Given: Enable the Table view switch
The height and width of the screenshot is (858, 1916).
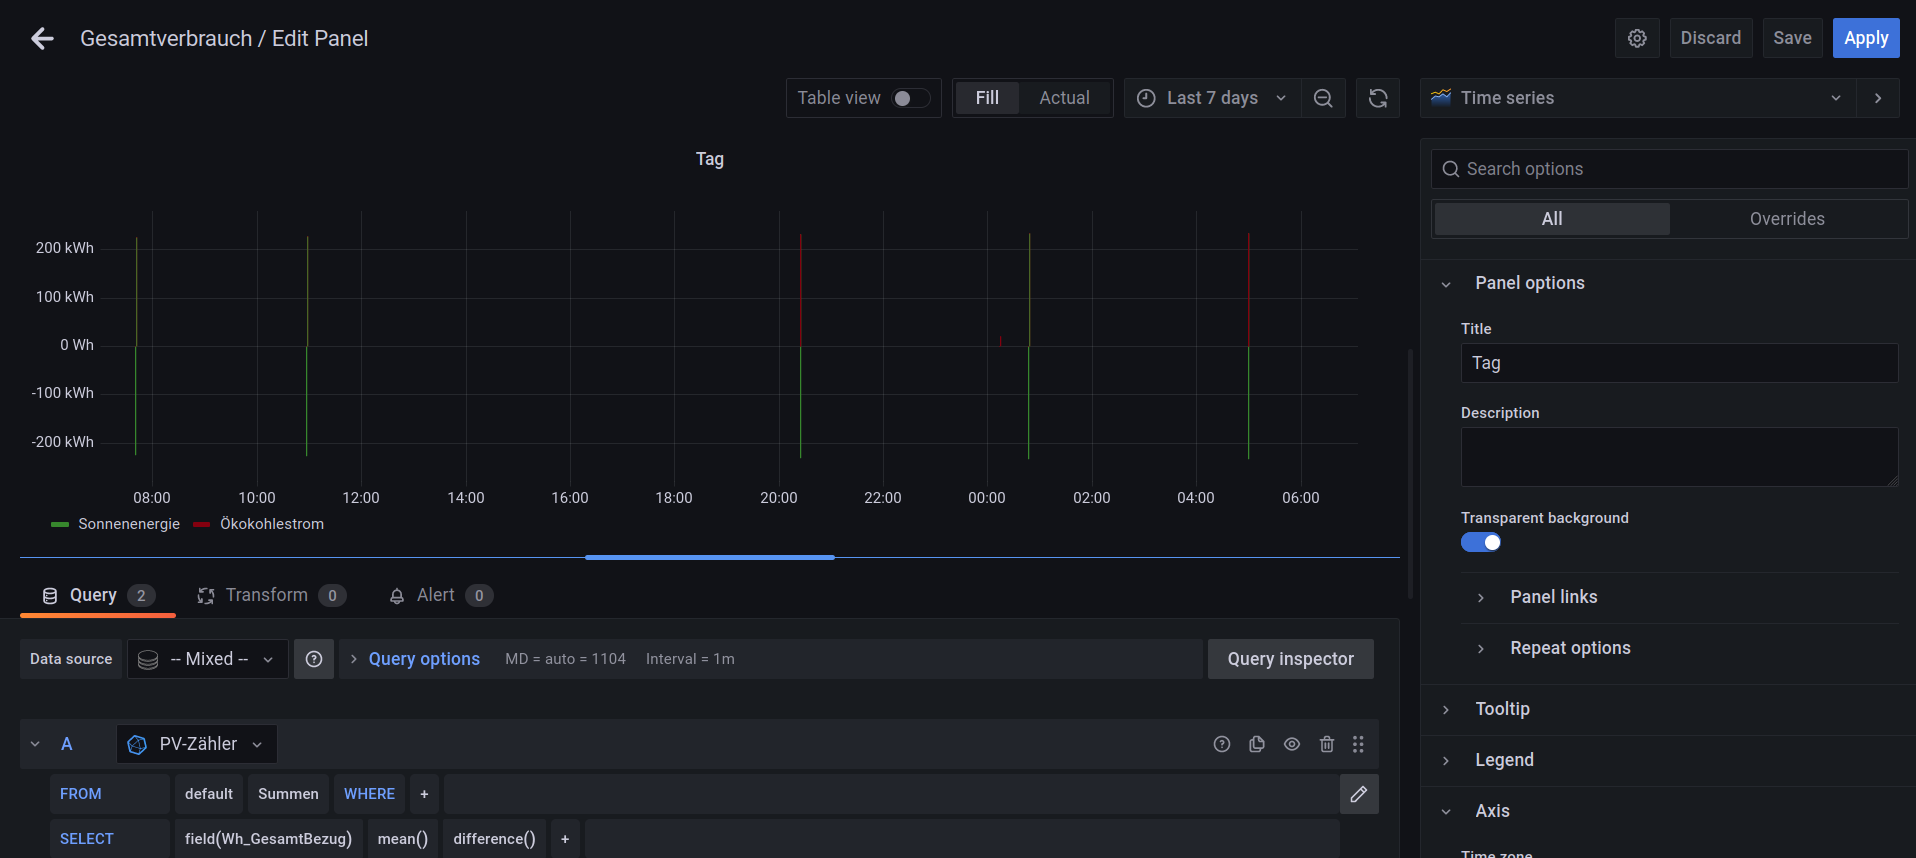Looking at the screenshot, I should coord(910,98).
